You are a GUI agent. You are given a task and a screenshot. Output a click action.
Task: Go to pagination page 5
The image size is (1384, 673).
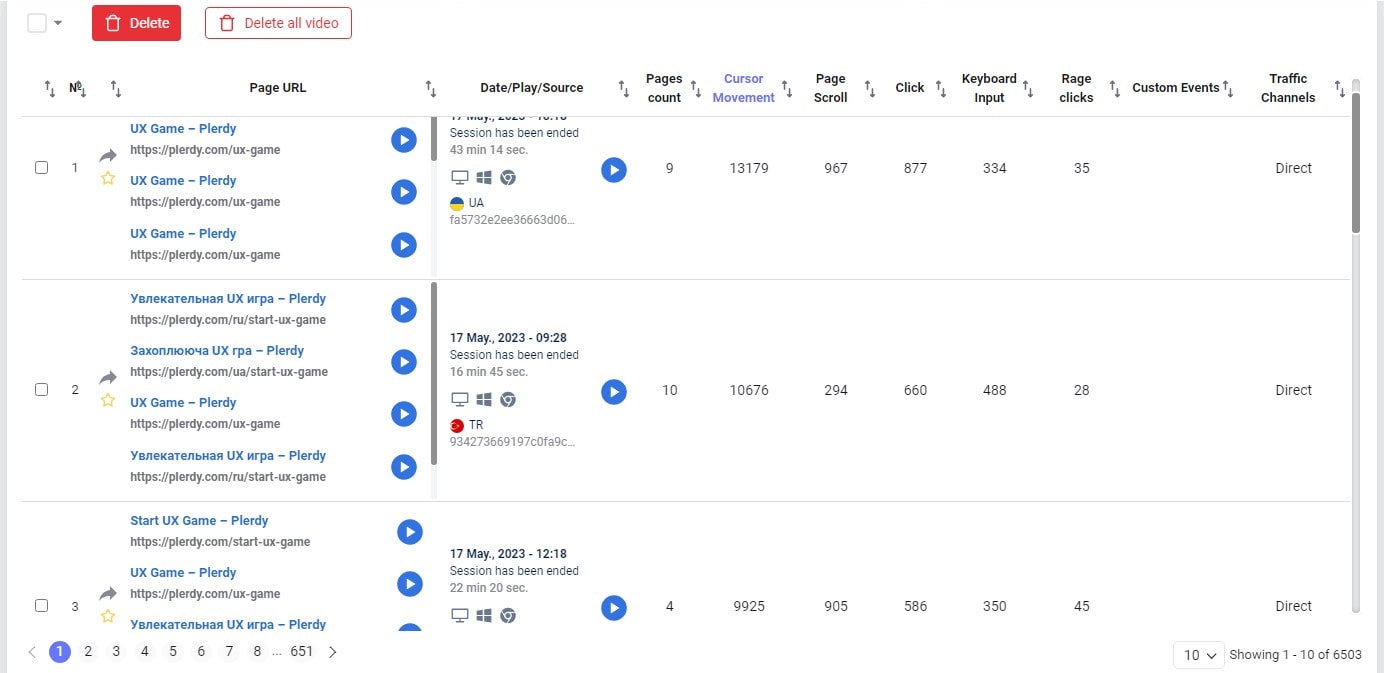tap(173, 652)
